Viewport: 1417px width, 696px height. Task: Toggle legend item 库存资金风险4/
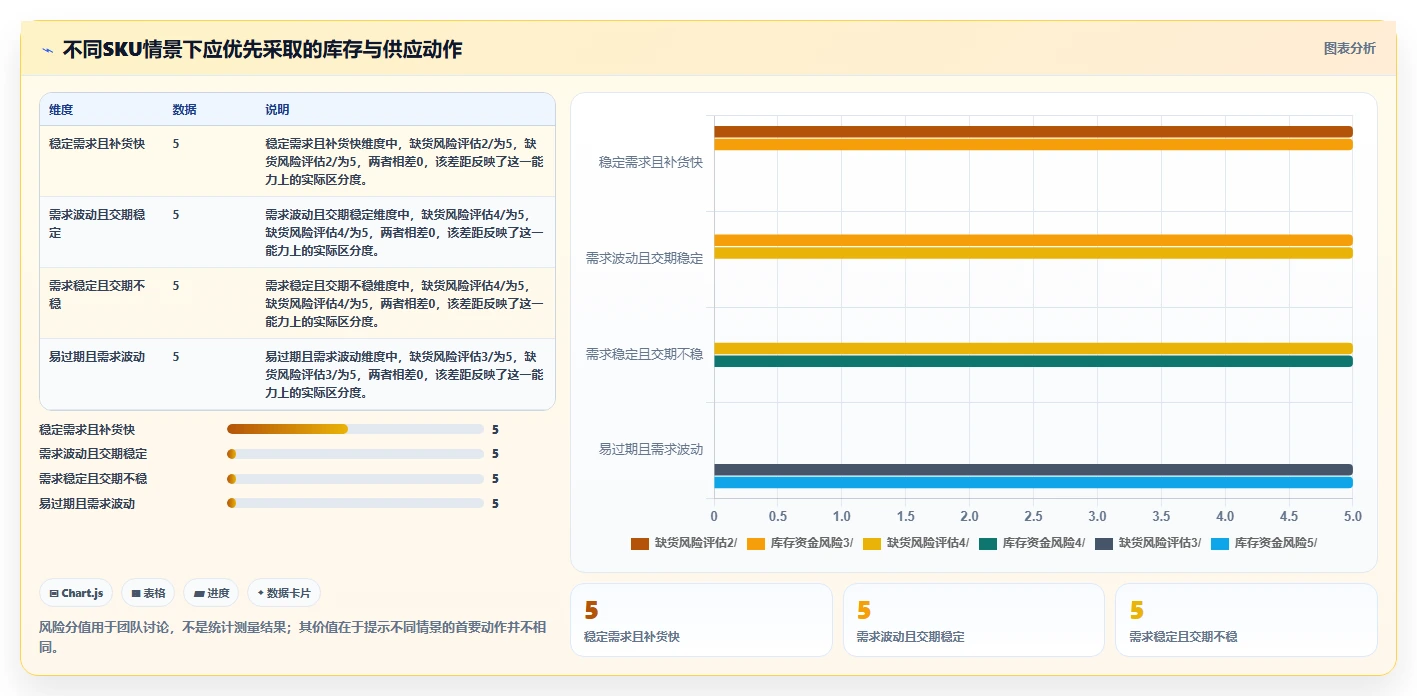tap(1032, 543)
